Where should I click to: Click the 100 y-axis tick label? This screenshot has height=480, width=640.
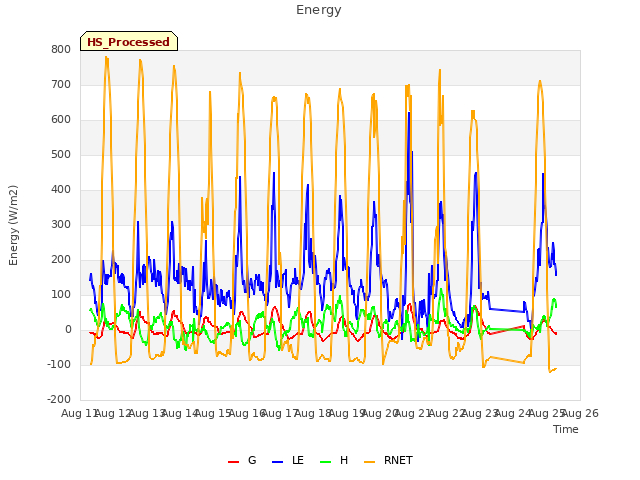coord(61,295)
